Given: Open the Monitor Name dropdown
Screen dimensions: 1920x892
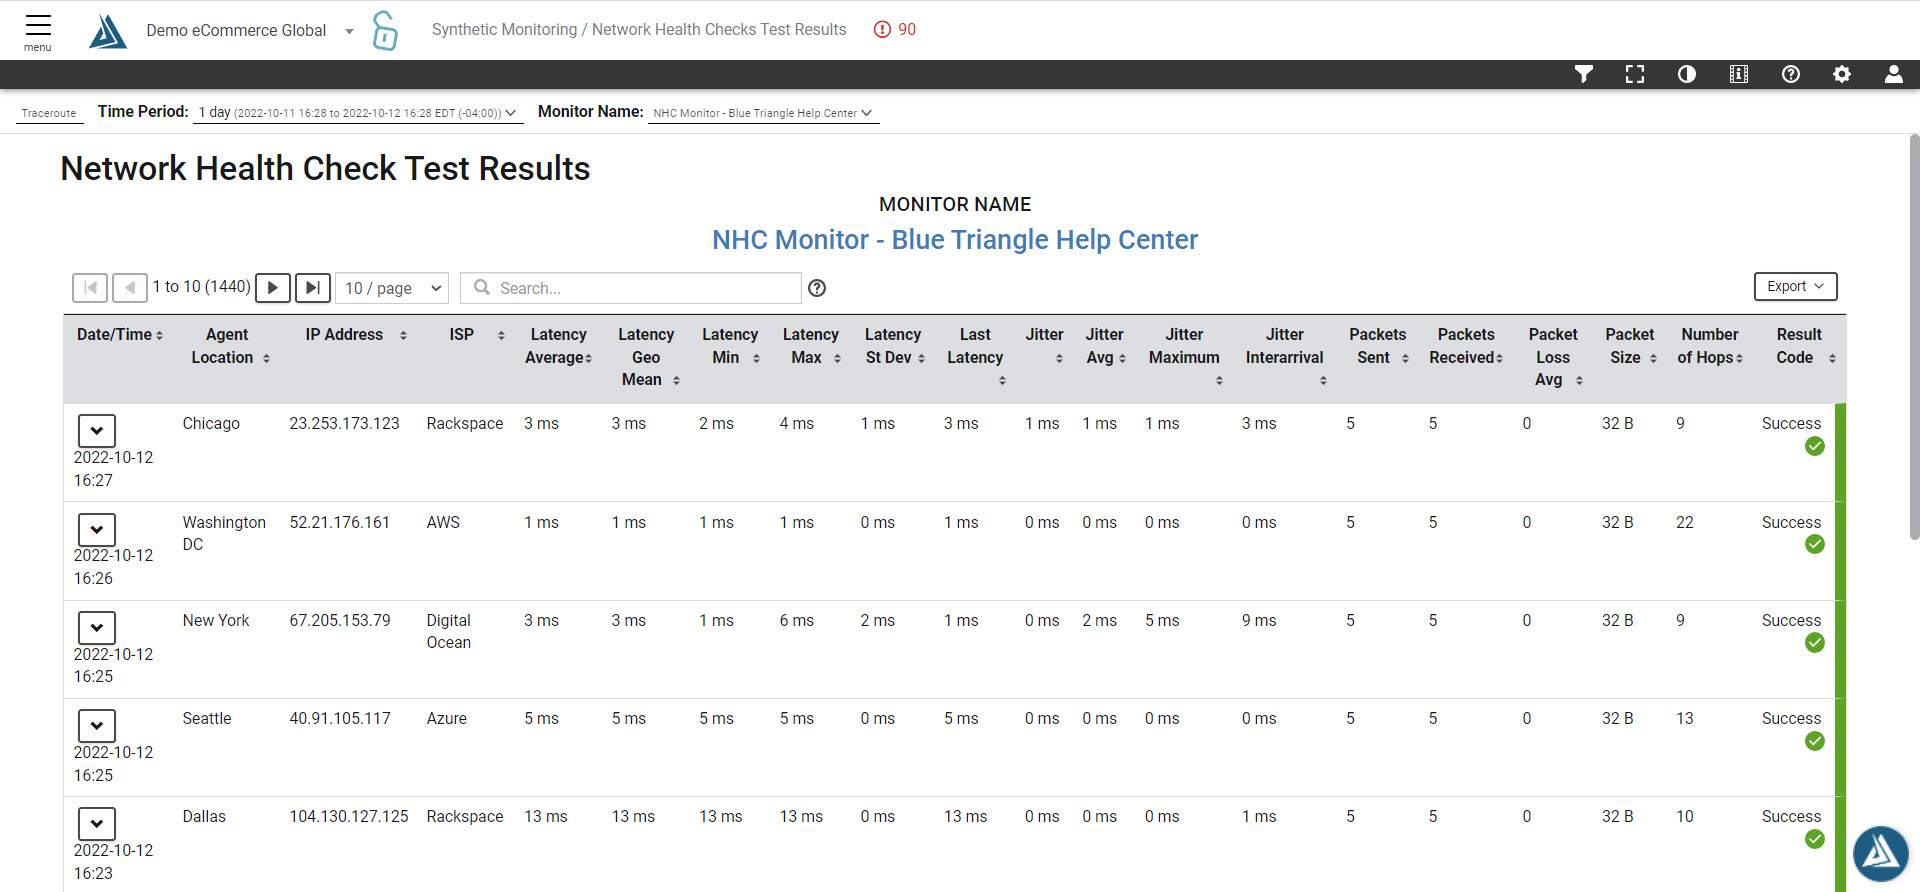Looking at the screenshot, I should 763,113.
